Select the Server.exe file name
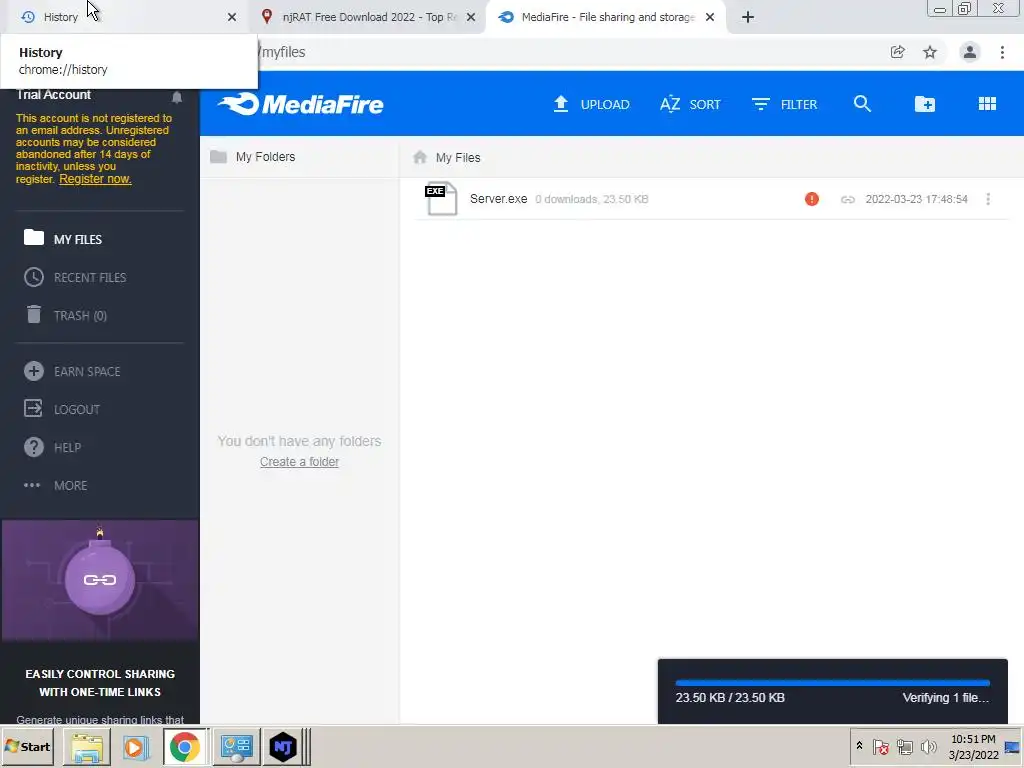This screenshot has height=768, width=1024. pyautogui.click(x=498, y=199)
